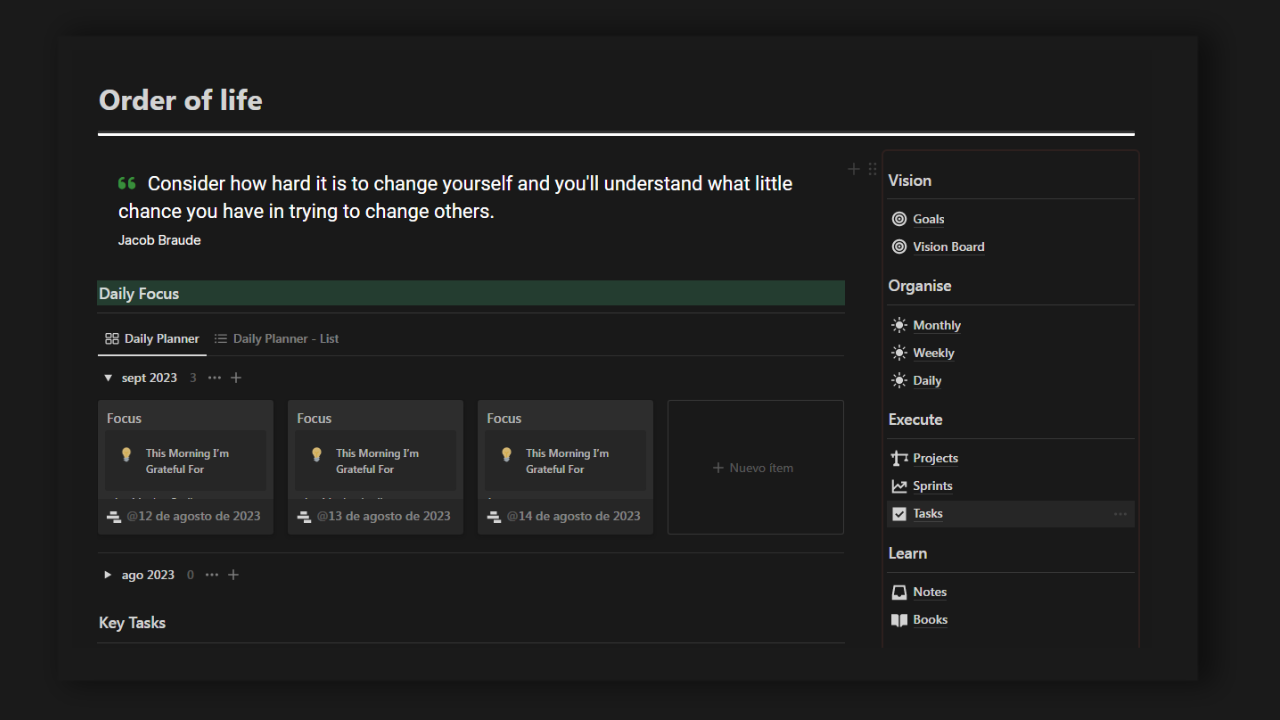Click the target icon beside Vision Board

pos(899,247)
